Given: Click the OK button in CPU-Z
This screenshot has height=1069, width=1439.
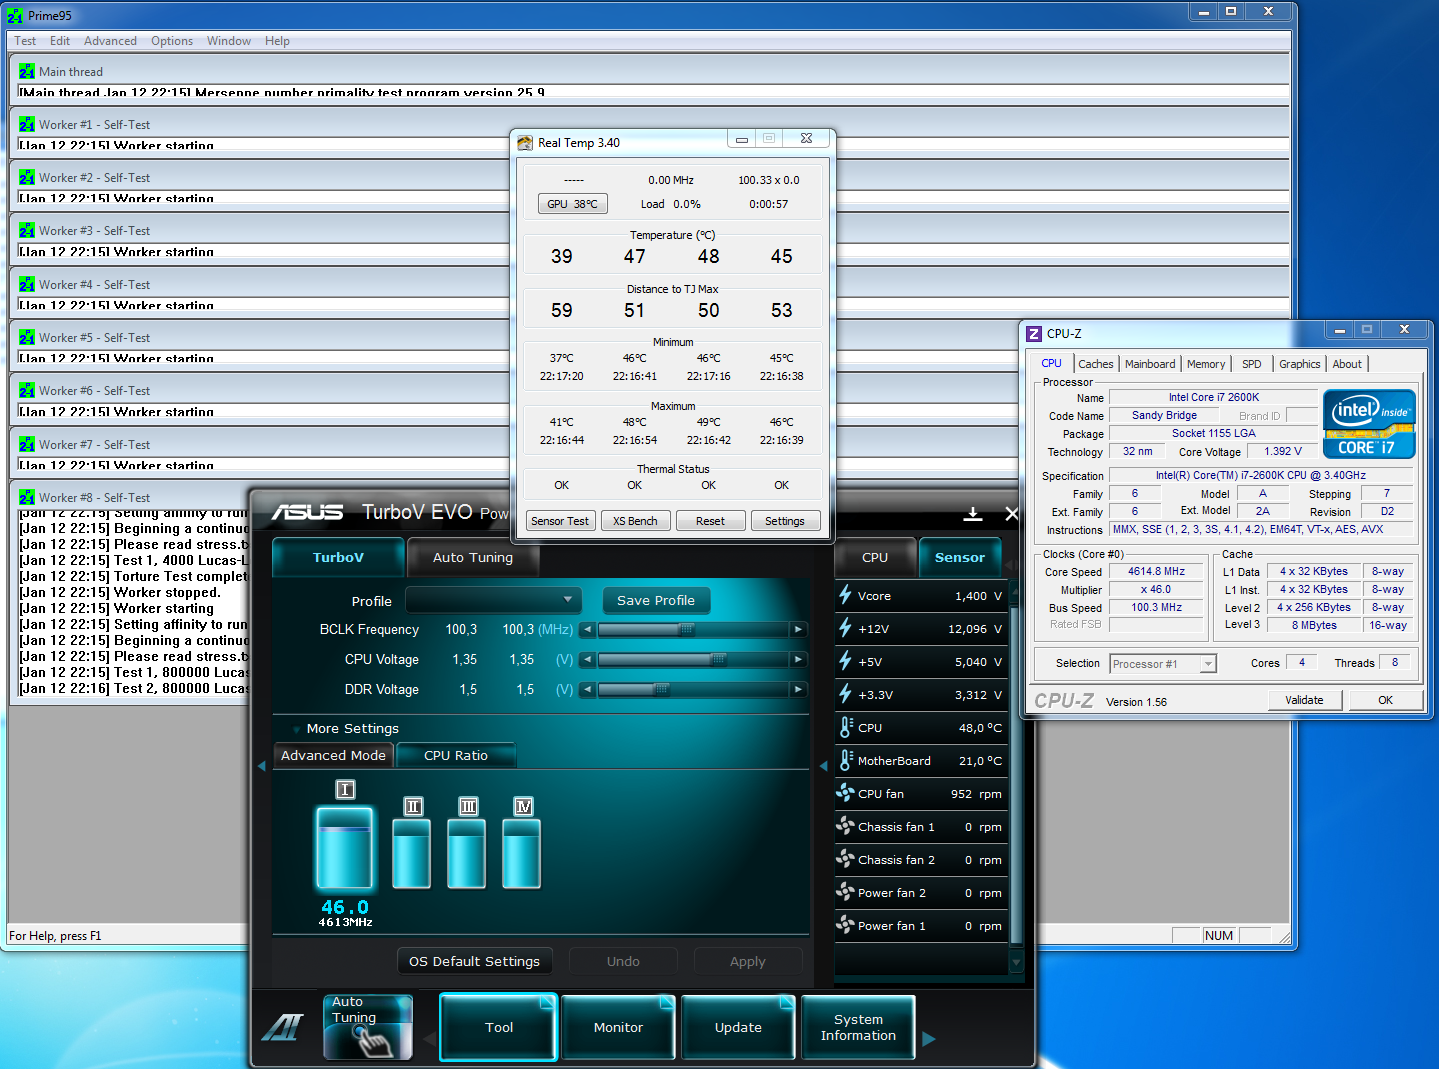Looking at the screenshot, I should click(x=1385, y=700).
